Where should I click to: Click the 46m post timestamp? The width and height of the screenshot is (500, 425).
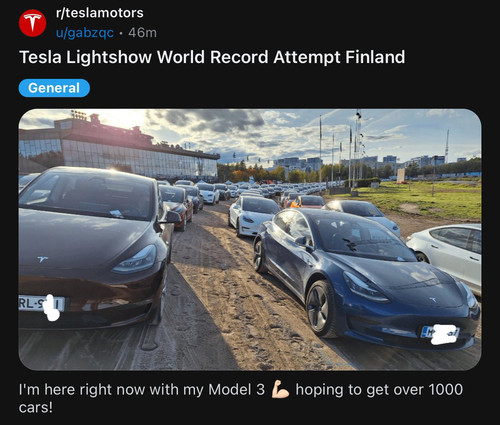pyautogui.click(x=142, y=33)
